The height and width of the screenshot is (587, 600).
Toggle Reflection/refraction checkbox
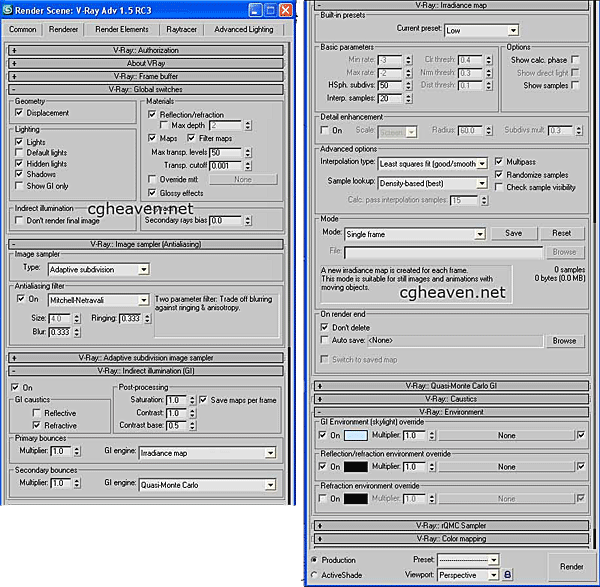pos(152,114)
